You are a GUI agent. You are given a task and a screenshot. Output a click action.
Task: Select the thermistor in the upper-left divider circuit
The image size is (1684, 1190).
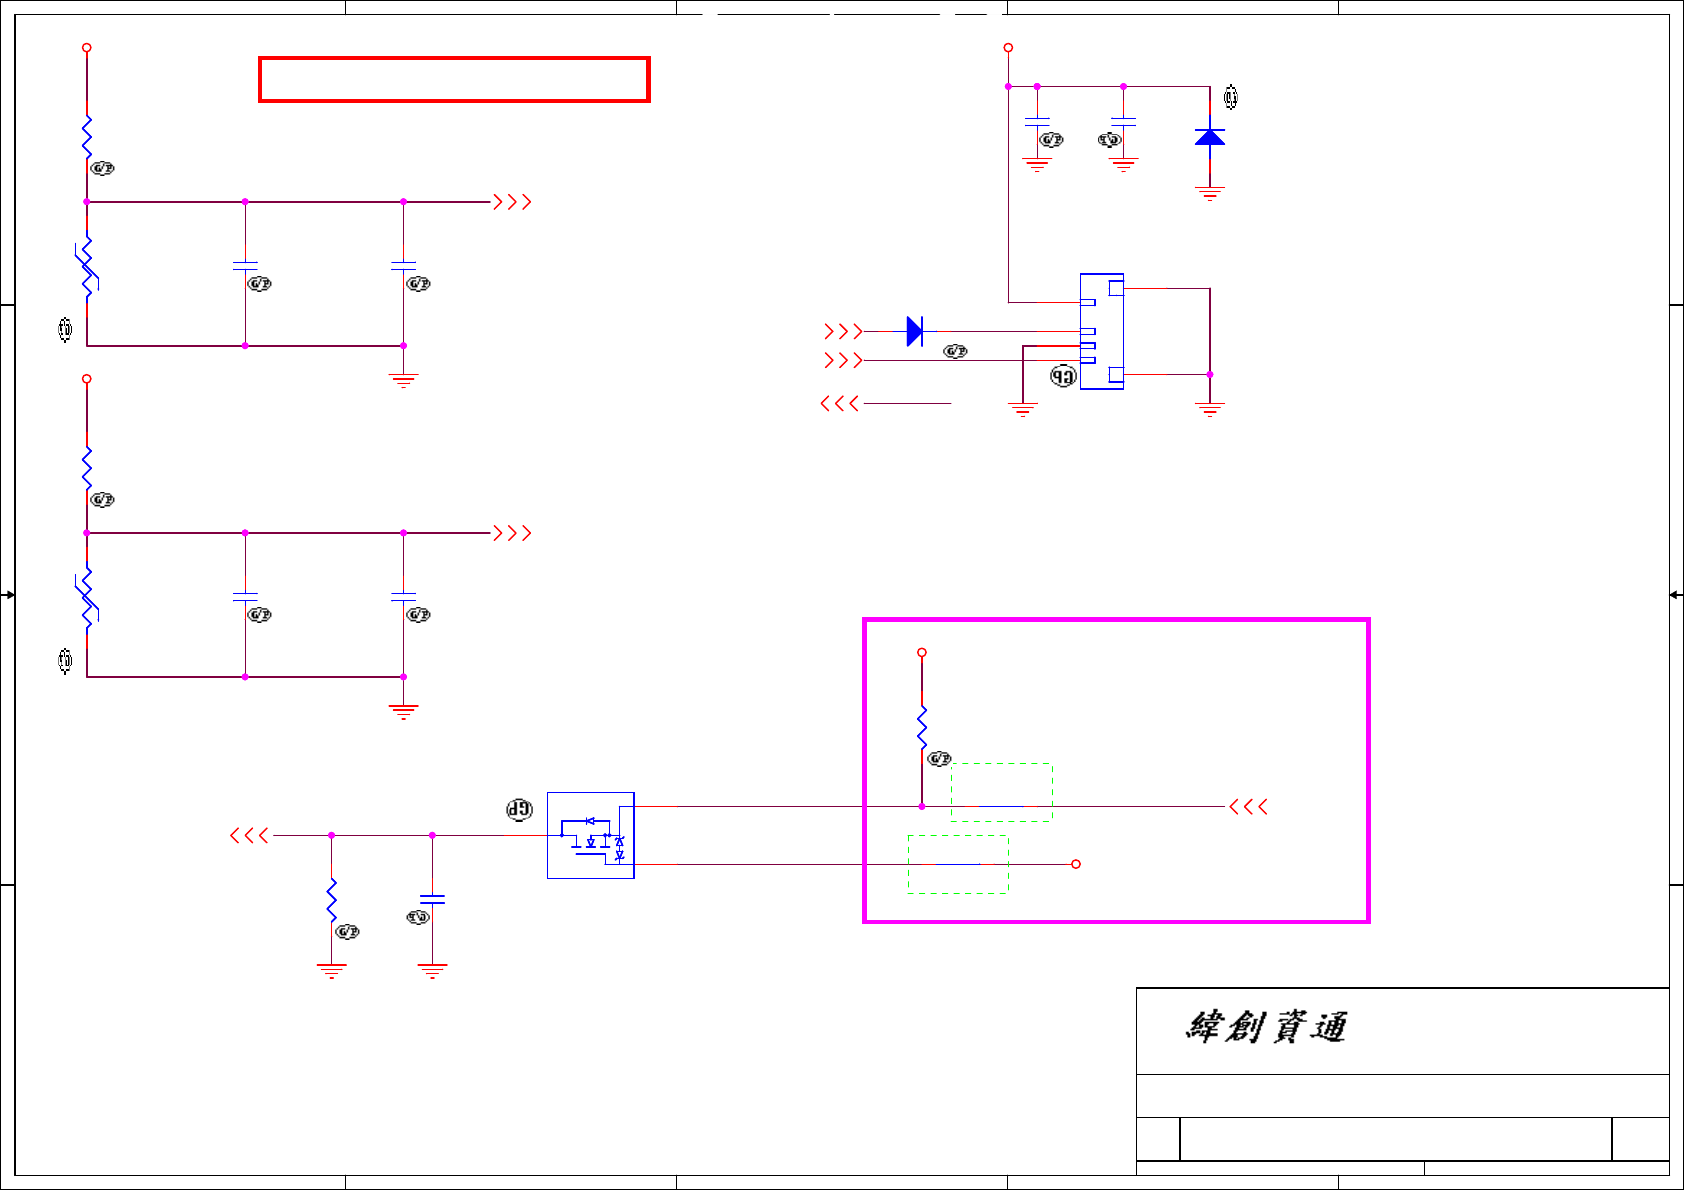(x=87, y=268)
